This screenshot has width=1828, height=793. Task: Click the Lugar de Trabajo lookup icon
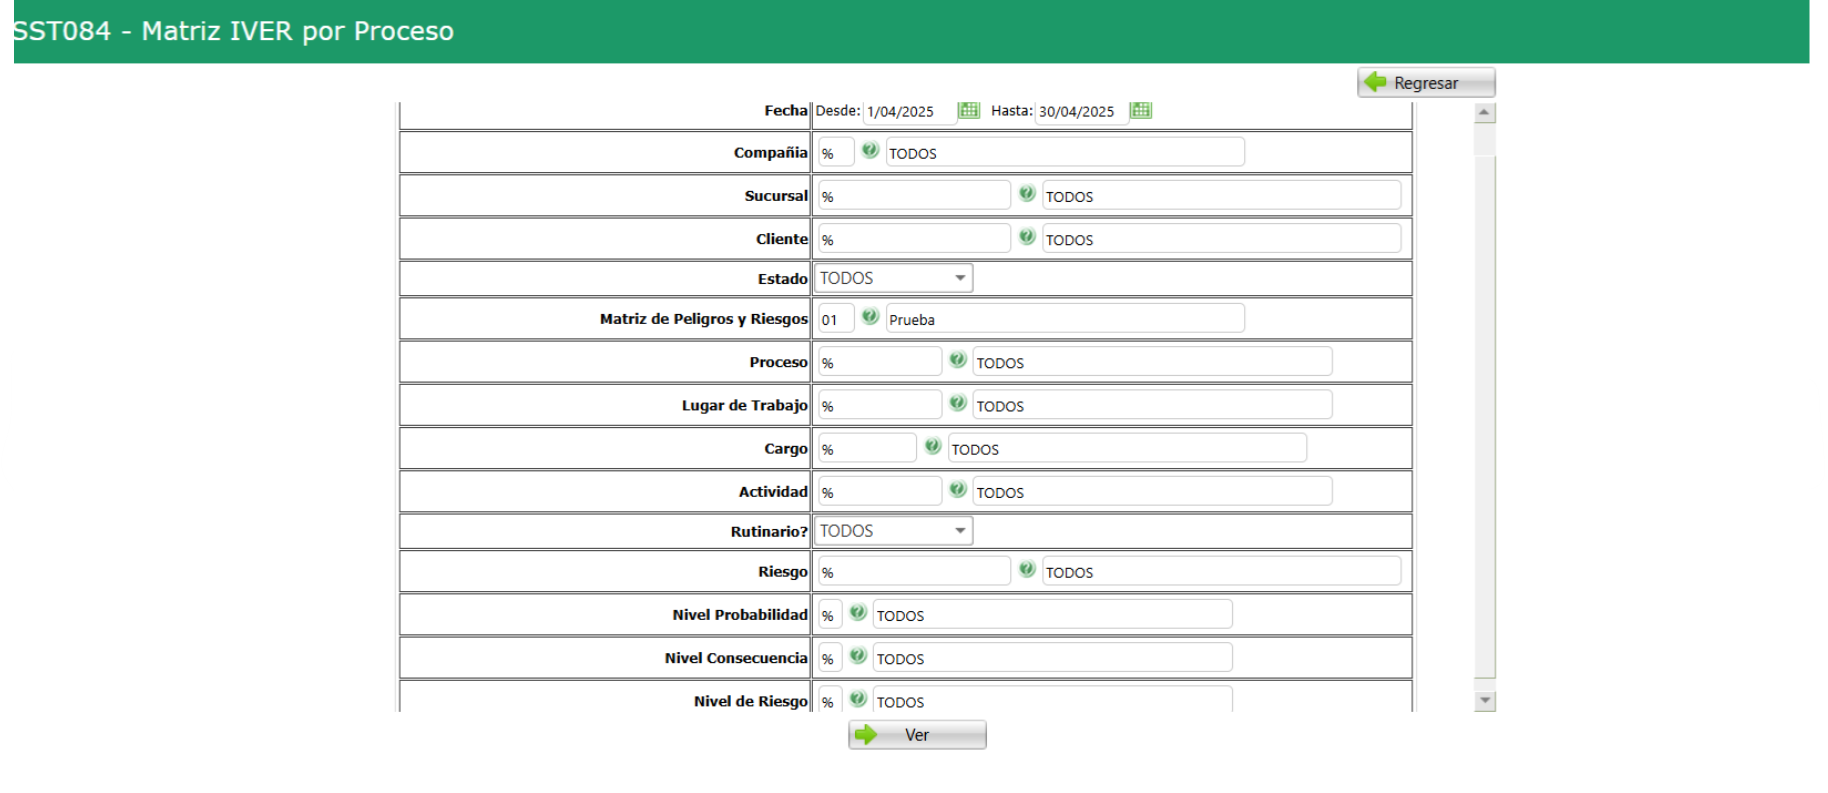click(x=957, y=403)
